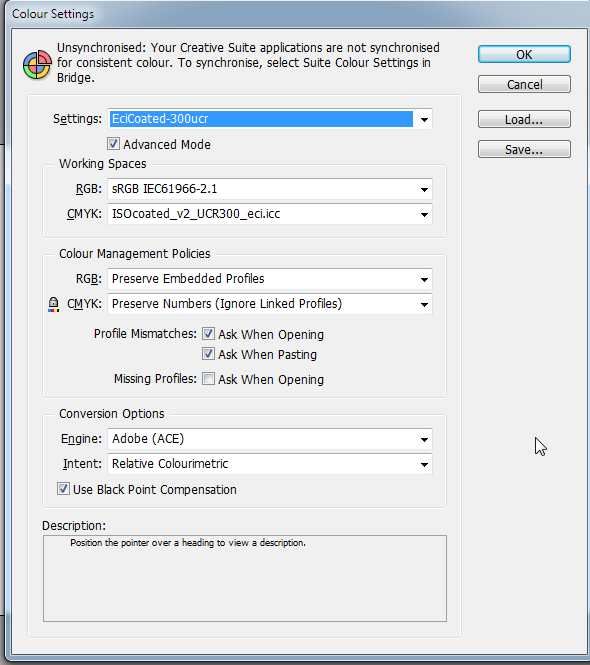Click the Load... button

click(x=524, y=120)
